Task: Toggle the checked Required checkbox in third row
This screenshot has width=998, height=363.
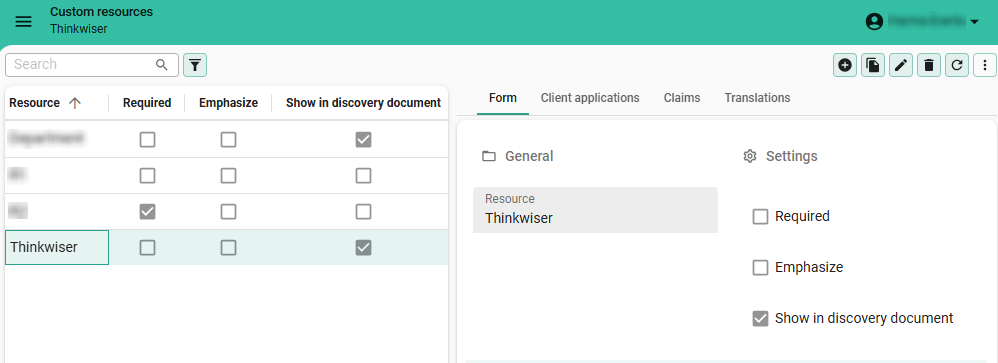Action: pos(147,211)
